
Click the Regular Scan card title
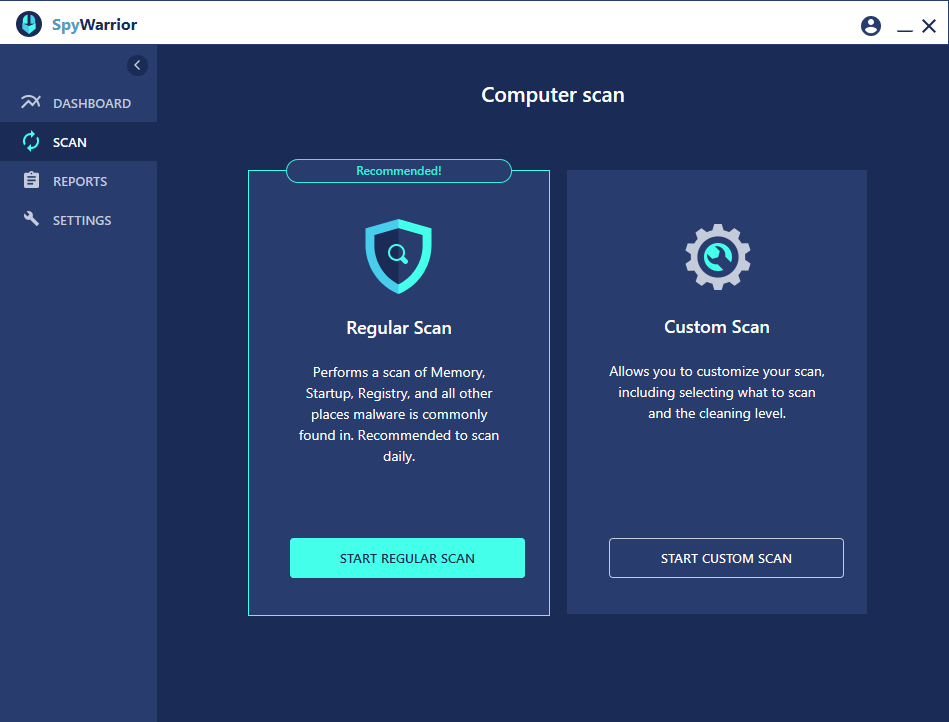click(x=398, y=327)
